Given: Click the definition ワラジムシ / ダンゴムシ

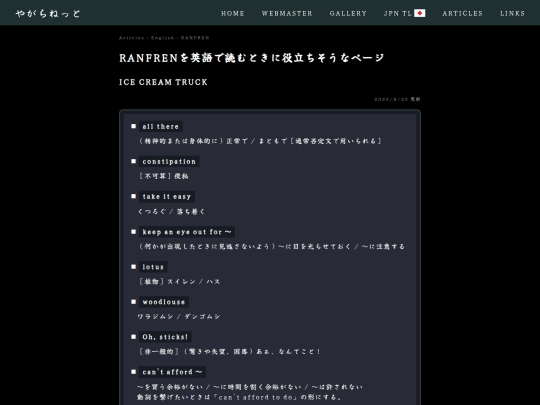Looking at the screenshot, I should coord(179,316).
